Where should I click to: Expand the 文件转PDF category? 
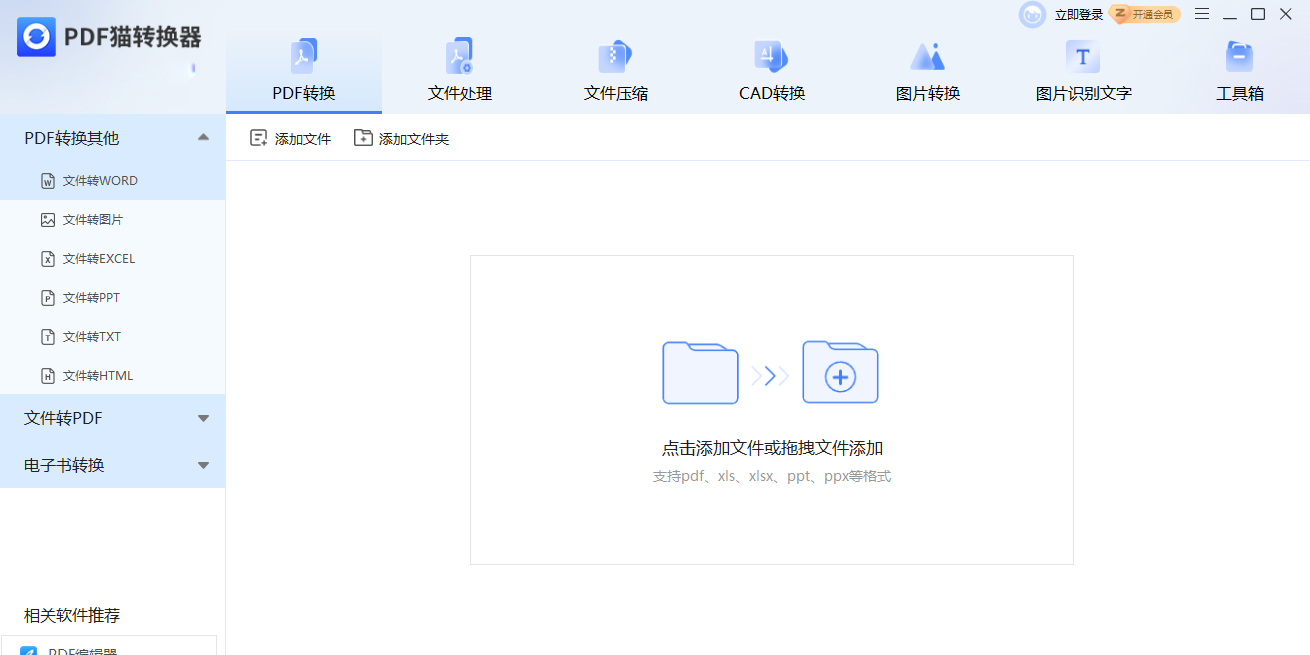click(x=112, y=418)
